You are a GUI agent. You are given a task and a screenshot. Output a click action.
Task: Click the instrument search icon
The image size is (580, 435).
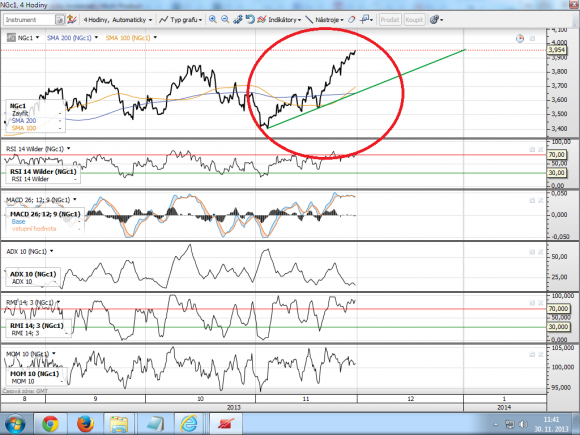(x=60, y=20)
